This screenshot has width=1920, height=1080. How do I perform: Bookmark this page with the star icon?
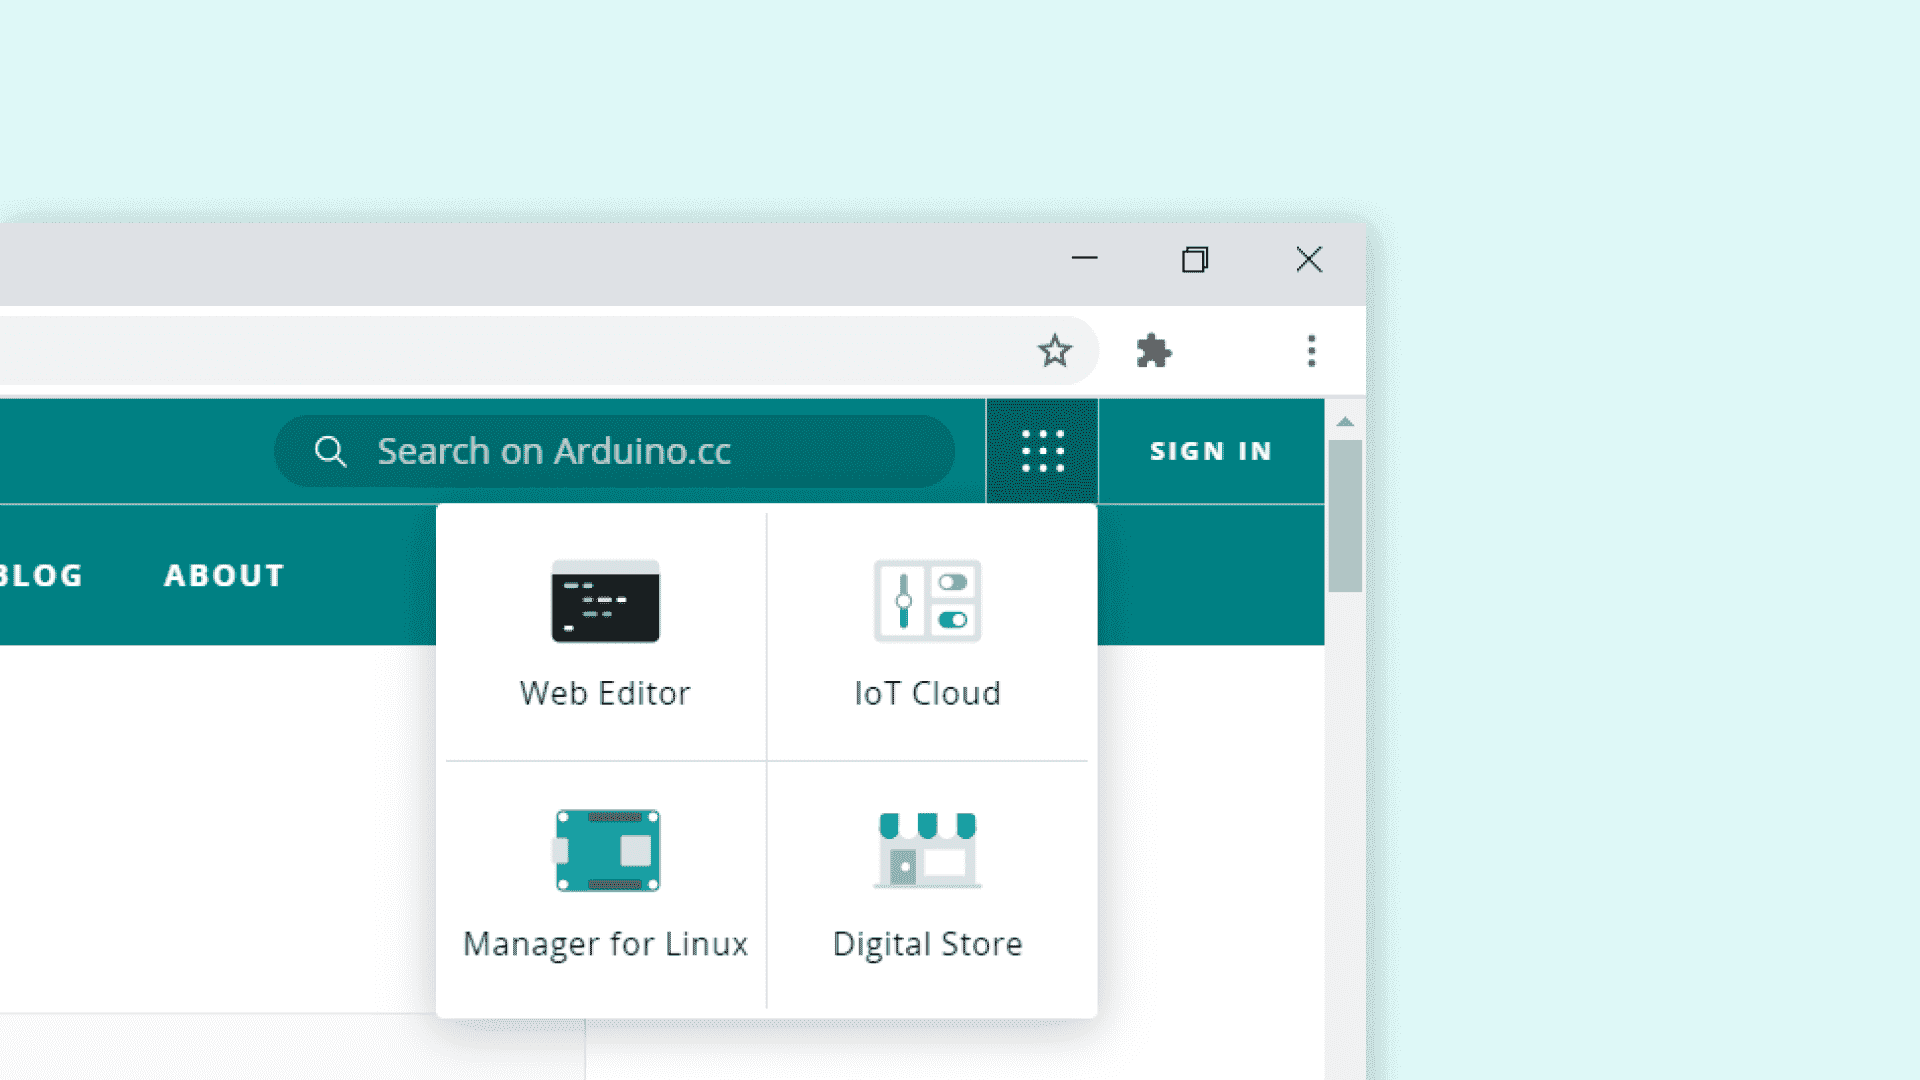(x=1054, y=351)
